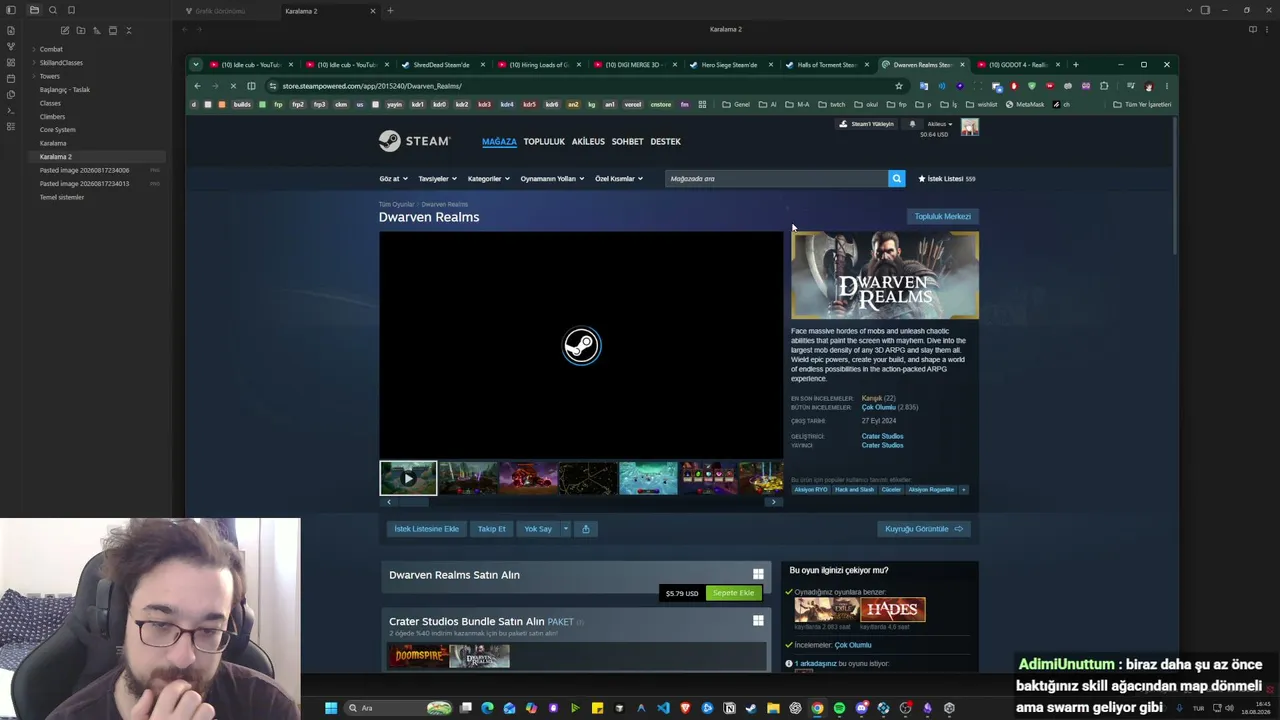Open Steam from the Windows taskbar
This screenshot has width=1280, height=720.
(x=751, y=708)
